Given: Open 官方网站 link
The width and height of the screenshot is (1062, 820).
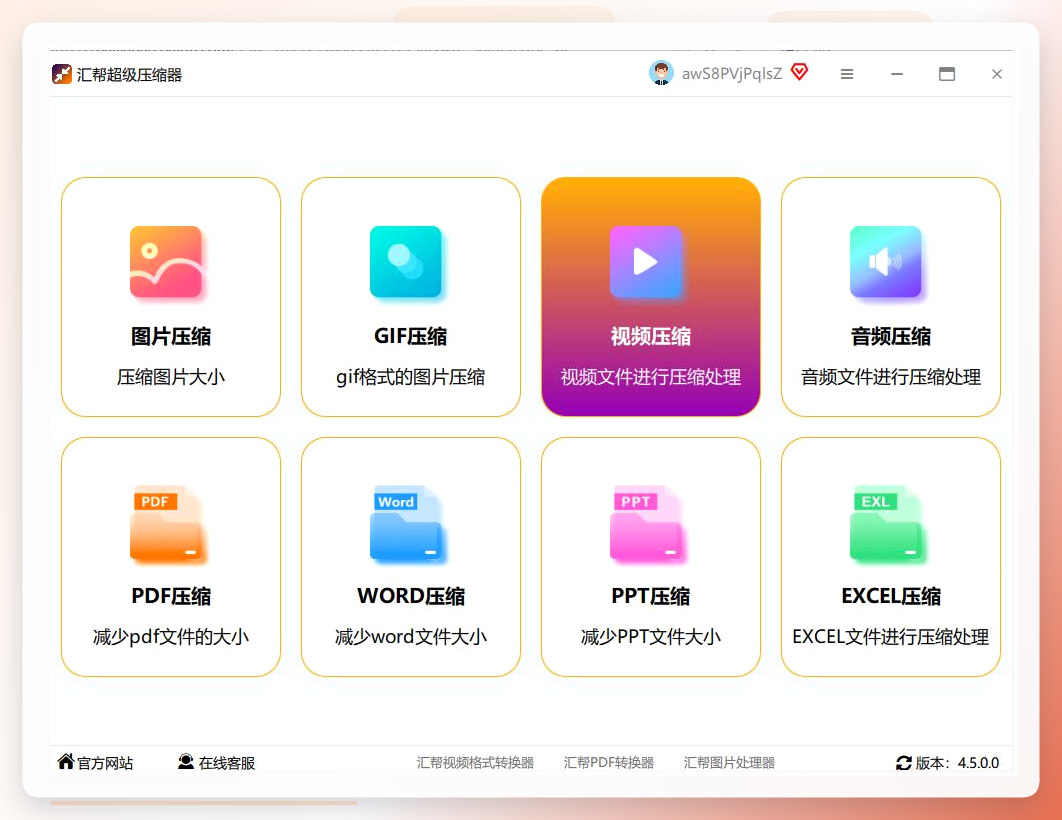Looking at the screenshot, I should tap(105, 763).
